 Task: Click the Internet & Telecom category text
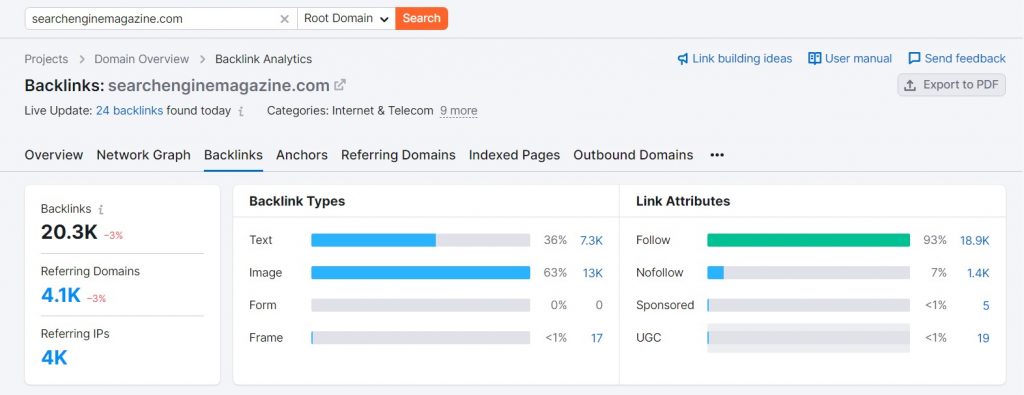click(383, 111)
